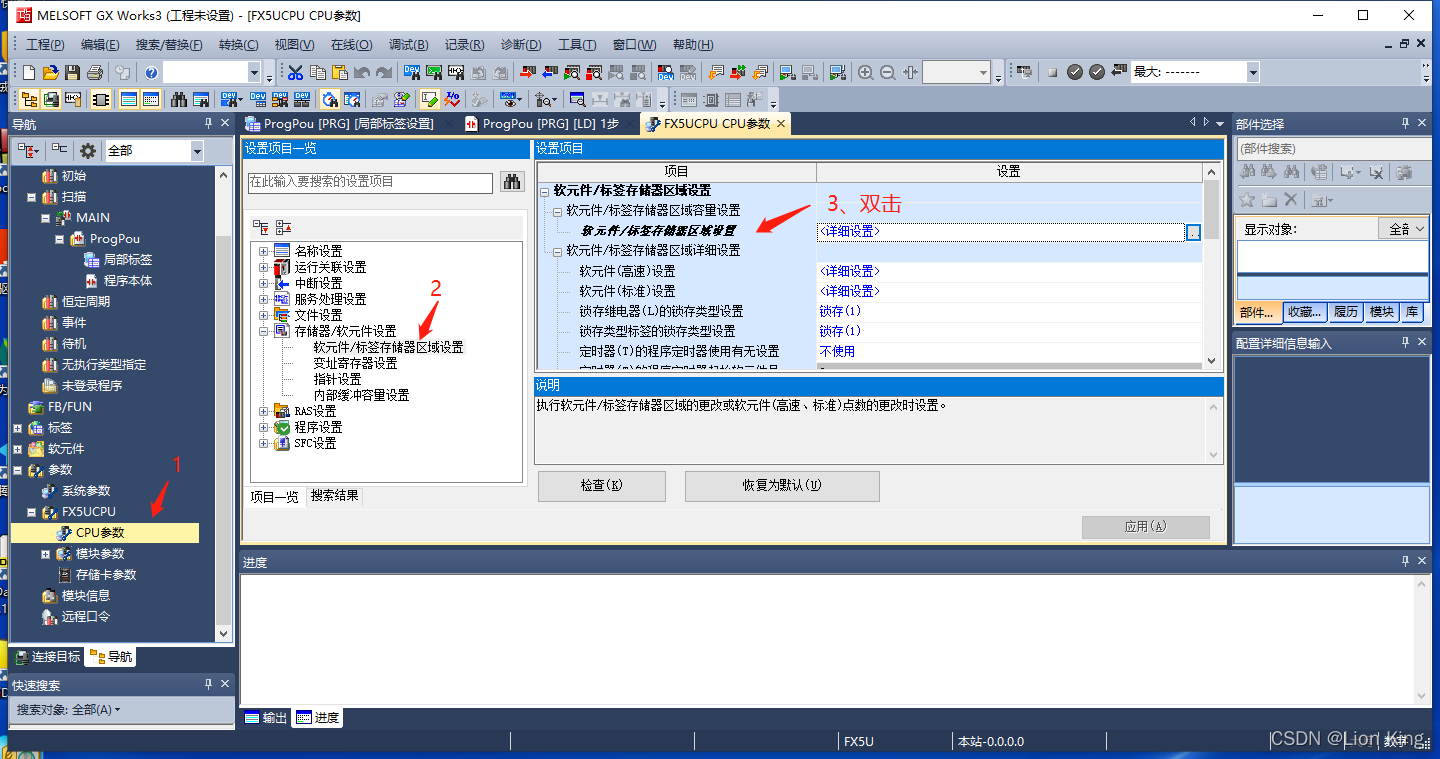
Task: Switch to the 连接目标 tab
Action: coord(47,657)
